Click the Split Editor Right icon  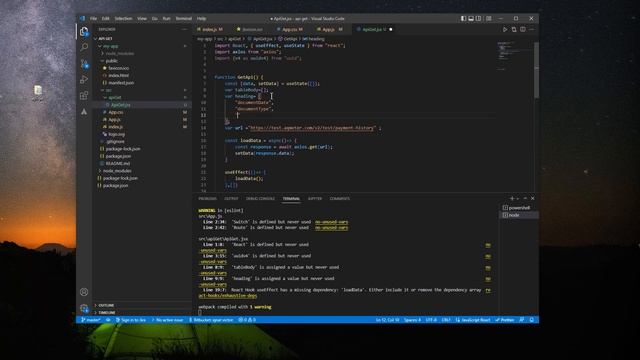point(523,29)
